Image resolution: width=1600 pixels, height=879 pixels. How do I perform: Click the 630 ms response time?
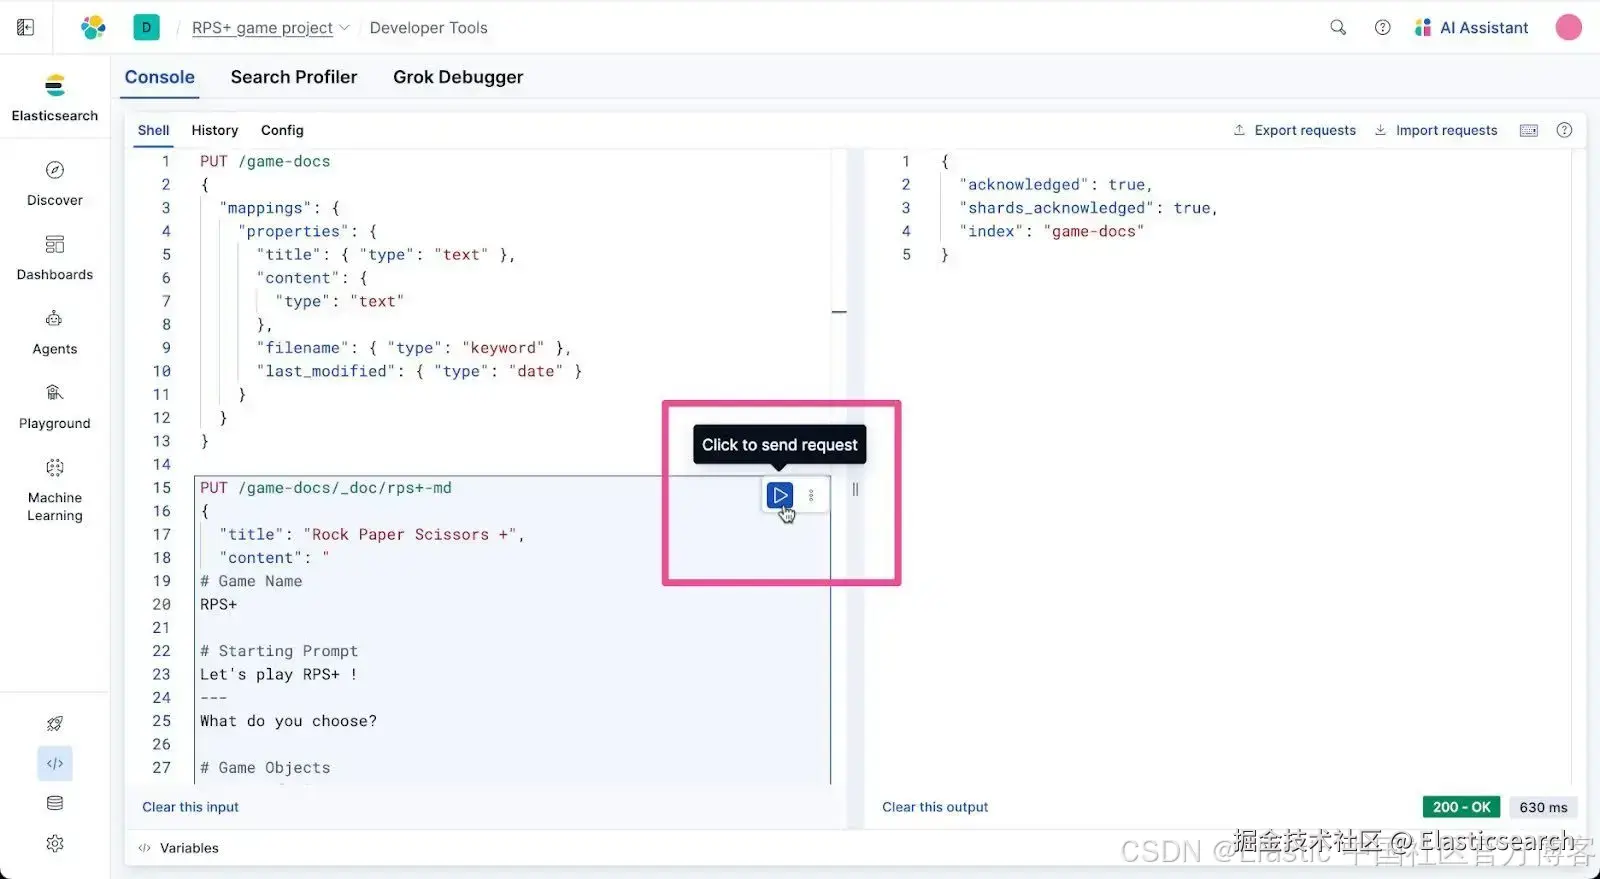tap(1543, 807)
